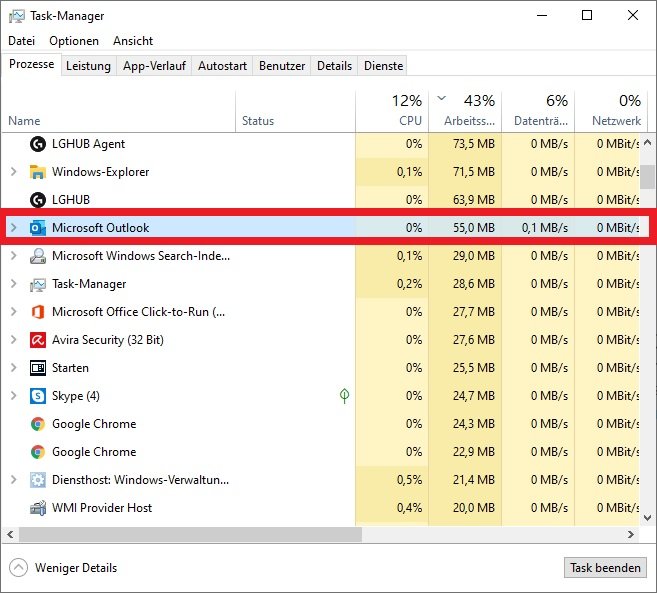Screen dimensions: 657x593
Task: Click the Task beenden button
Action: (605, 568)
